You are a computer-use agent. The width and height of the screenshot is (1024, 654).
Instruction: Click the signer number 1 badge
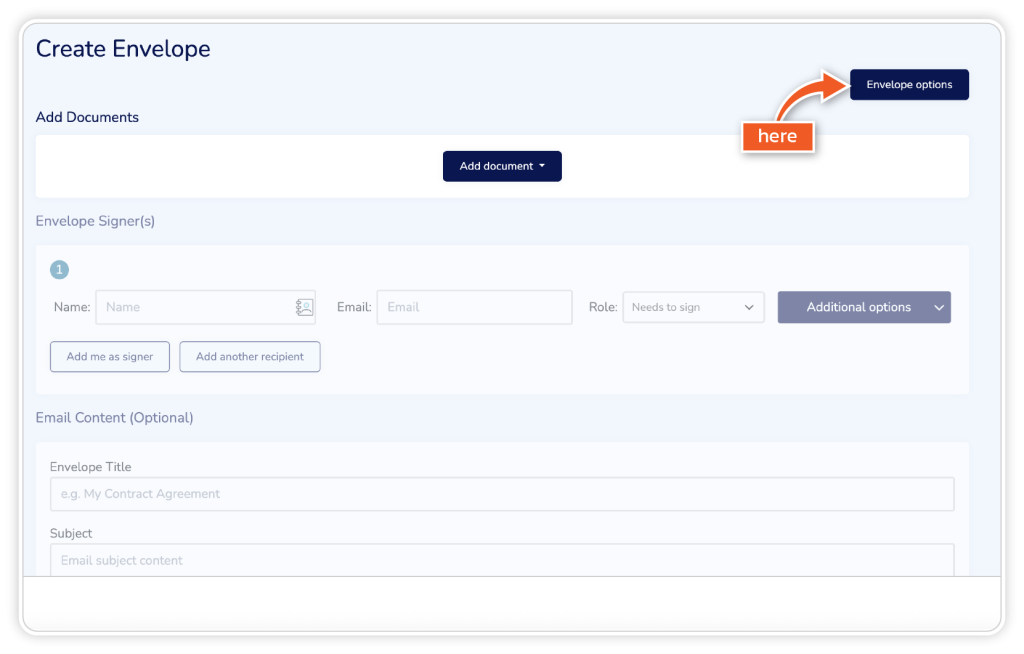[59, 270]
